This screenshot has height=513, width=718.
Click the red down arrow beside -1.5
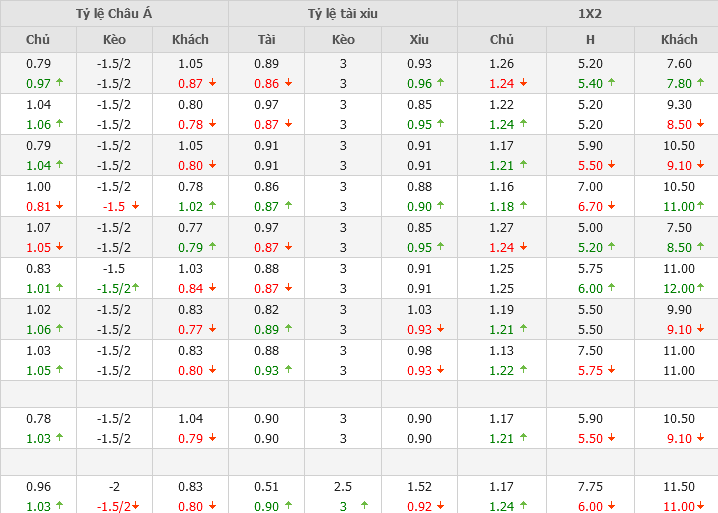pyautogui.click(x=134, y=207)
